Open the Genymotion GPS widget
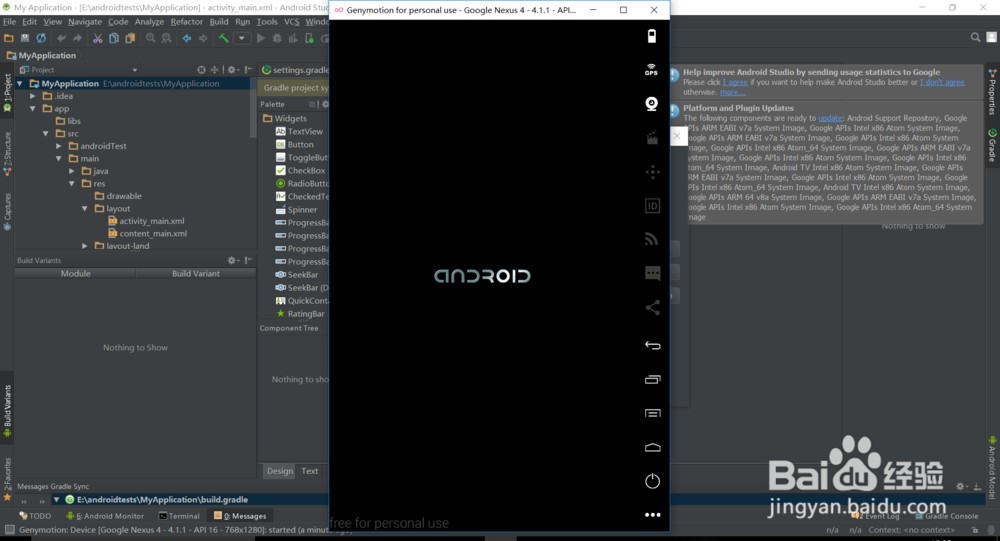Image resolution: width=1000 pixels, height=541 pixels. point(651,70)
